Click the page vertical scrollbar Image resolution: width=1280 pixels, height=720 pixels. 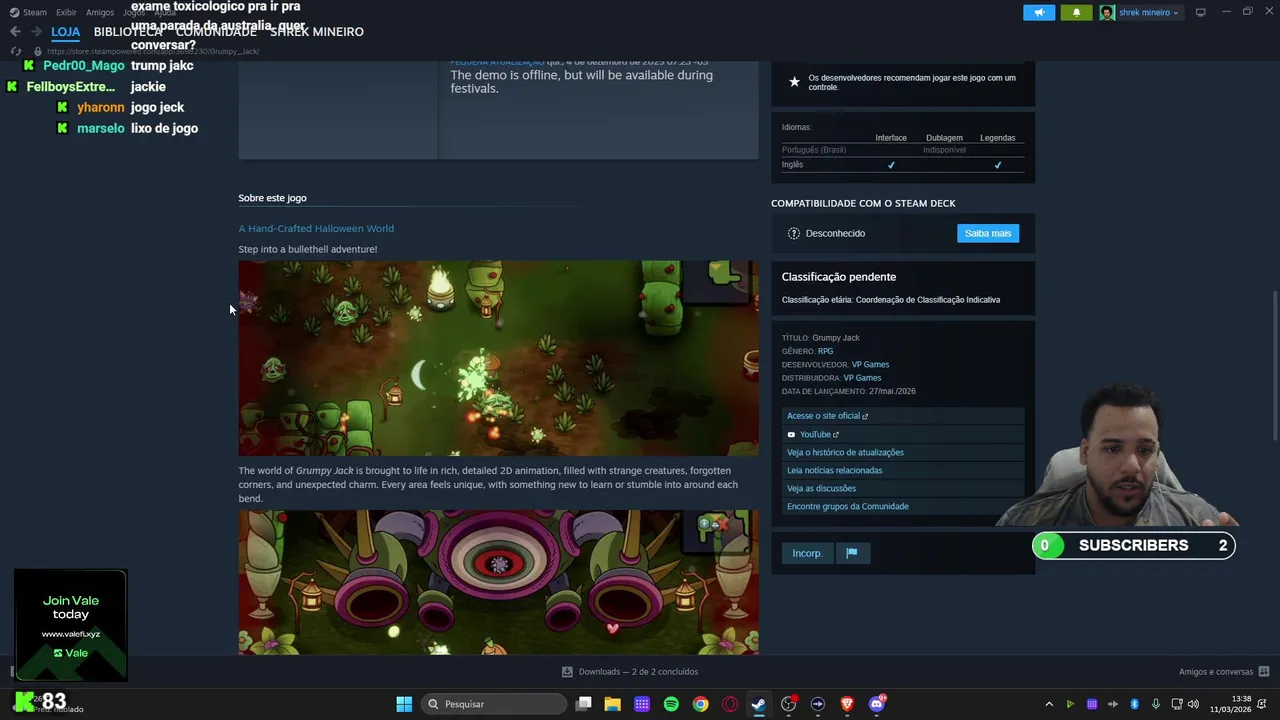(x=1274, y=365)
